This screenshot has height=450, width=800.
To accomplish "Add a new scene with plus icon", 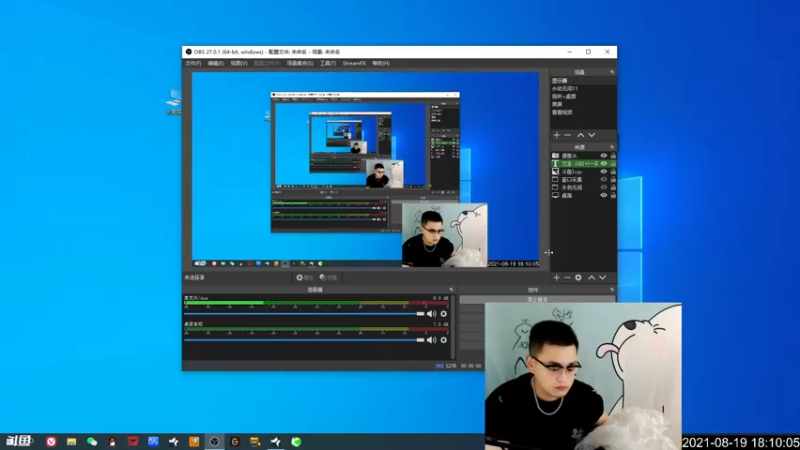I will (x=557, y=135).
